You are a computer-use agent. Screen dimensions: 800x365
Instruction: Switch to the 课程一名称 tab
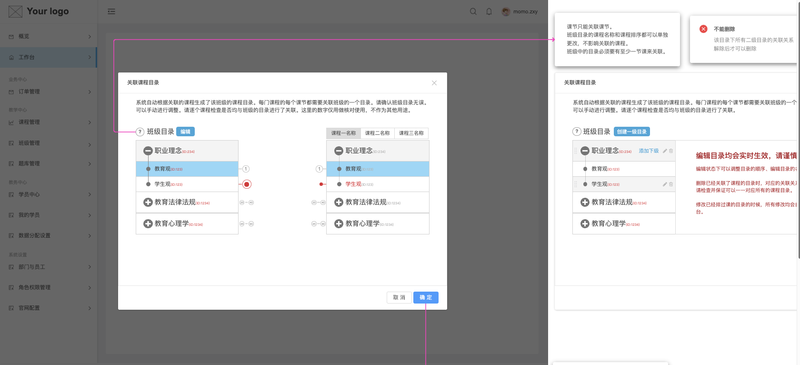point(343,133)
